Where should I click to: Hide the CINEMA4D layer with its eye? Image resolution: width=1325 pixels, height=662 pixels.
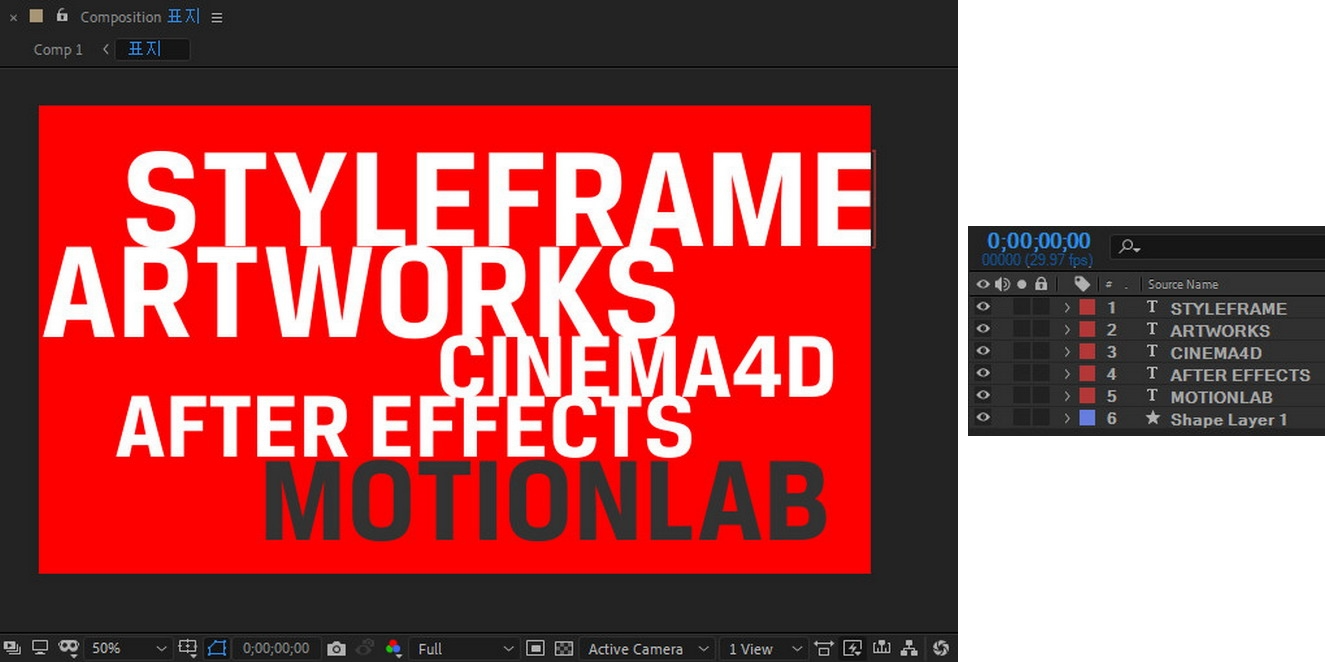(x=982, y=352)
